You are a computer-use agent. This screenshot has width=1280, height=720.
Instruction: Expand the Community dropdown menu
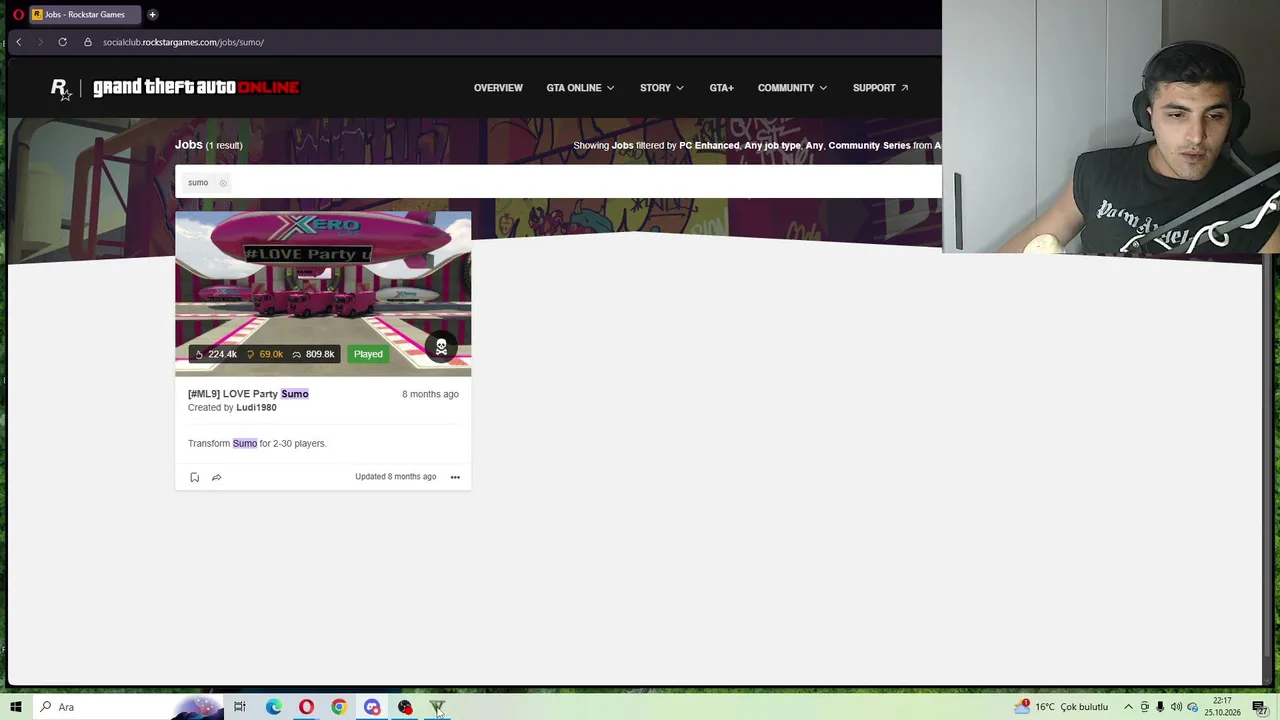click(792, 88)
